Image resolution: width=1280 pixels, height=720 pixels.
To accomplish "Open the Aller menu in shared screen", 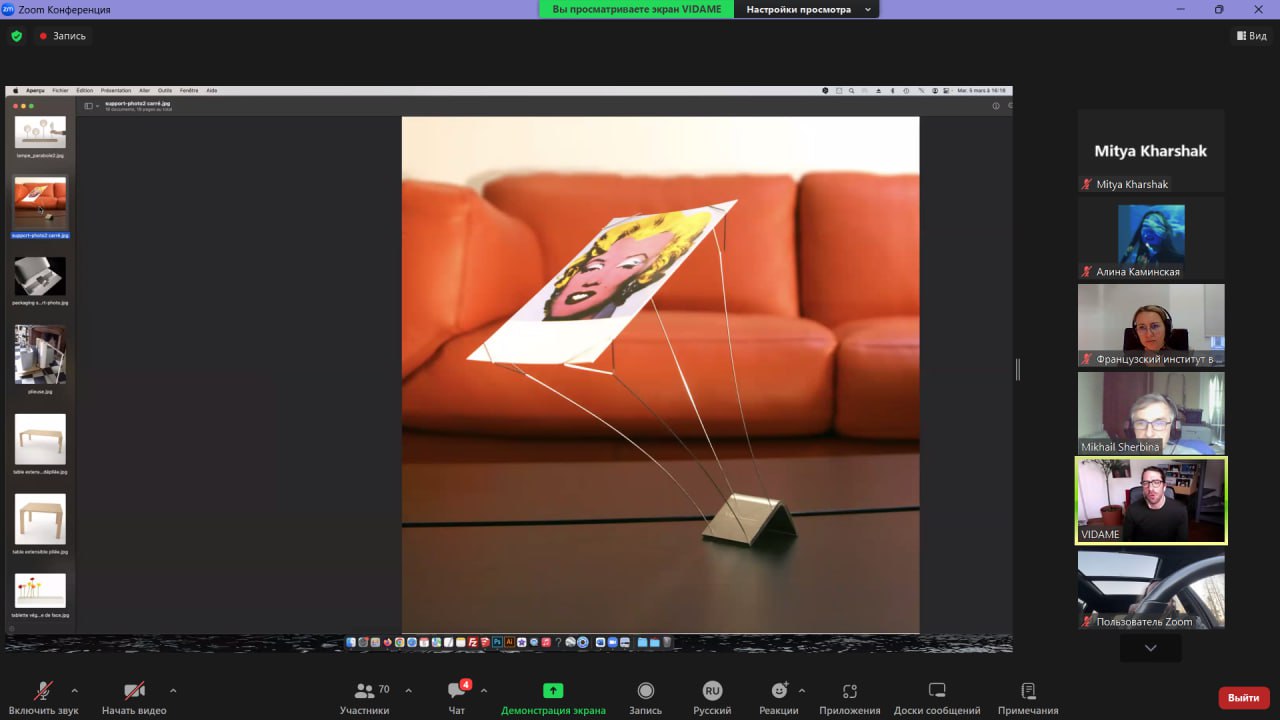I will pos(144,90).
